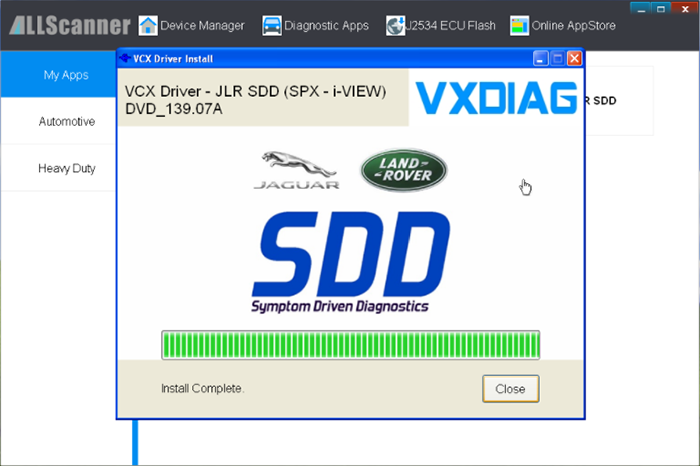Maximize the ALLScanner main window

pyautogui.click(x=661, y=8)
